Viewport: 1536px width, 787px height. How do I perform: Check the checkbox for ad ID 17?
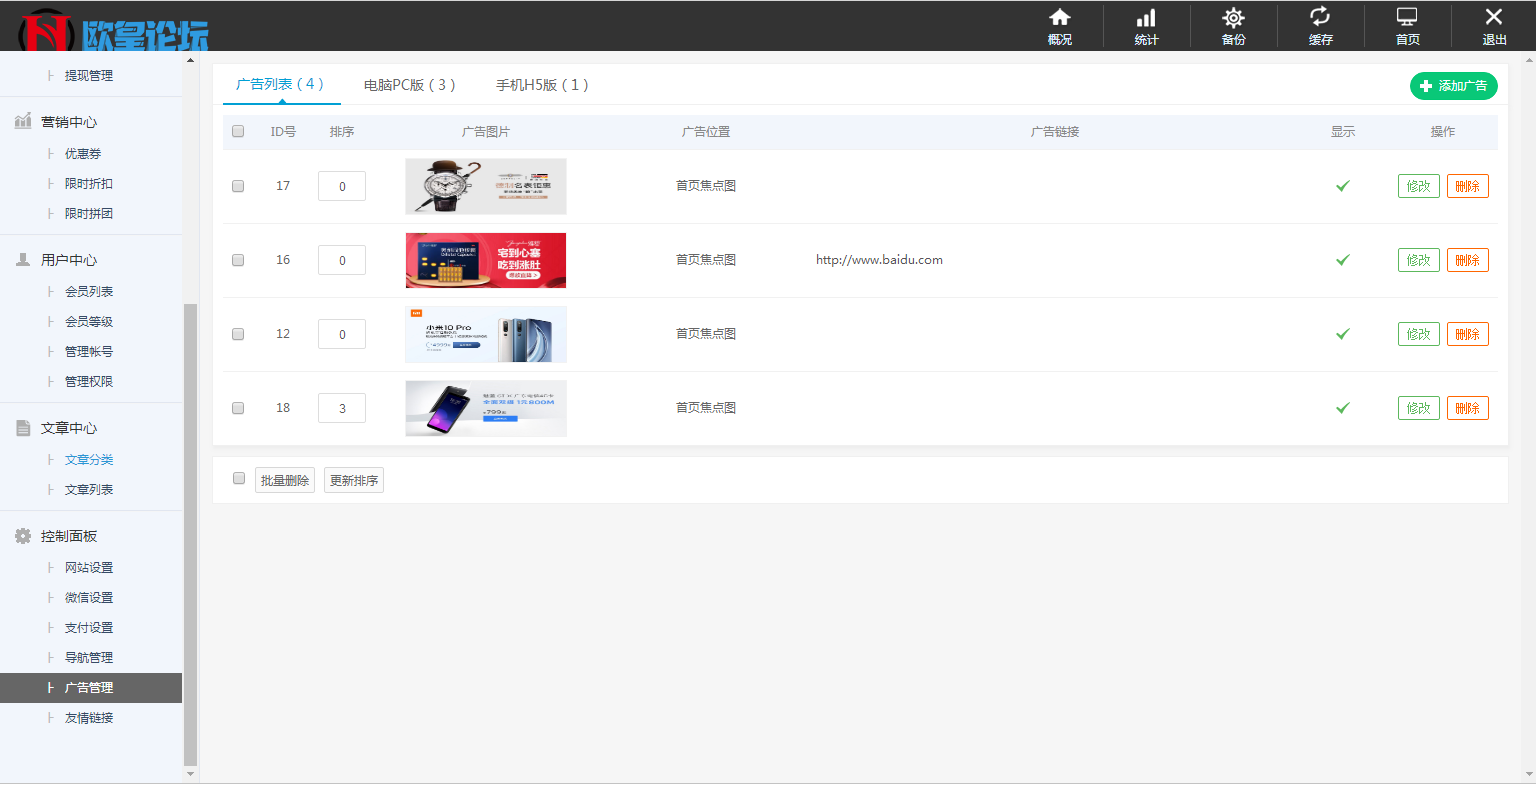237,185
